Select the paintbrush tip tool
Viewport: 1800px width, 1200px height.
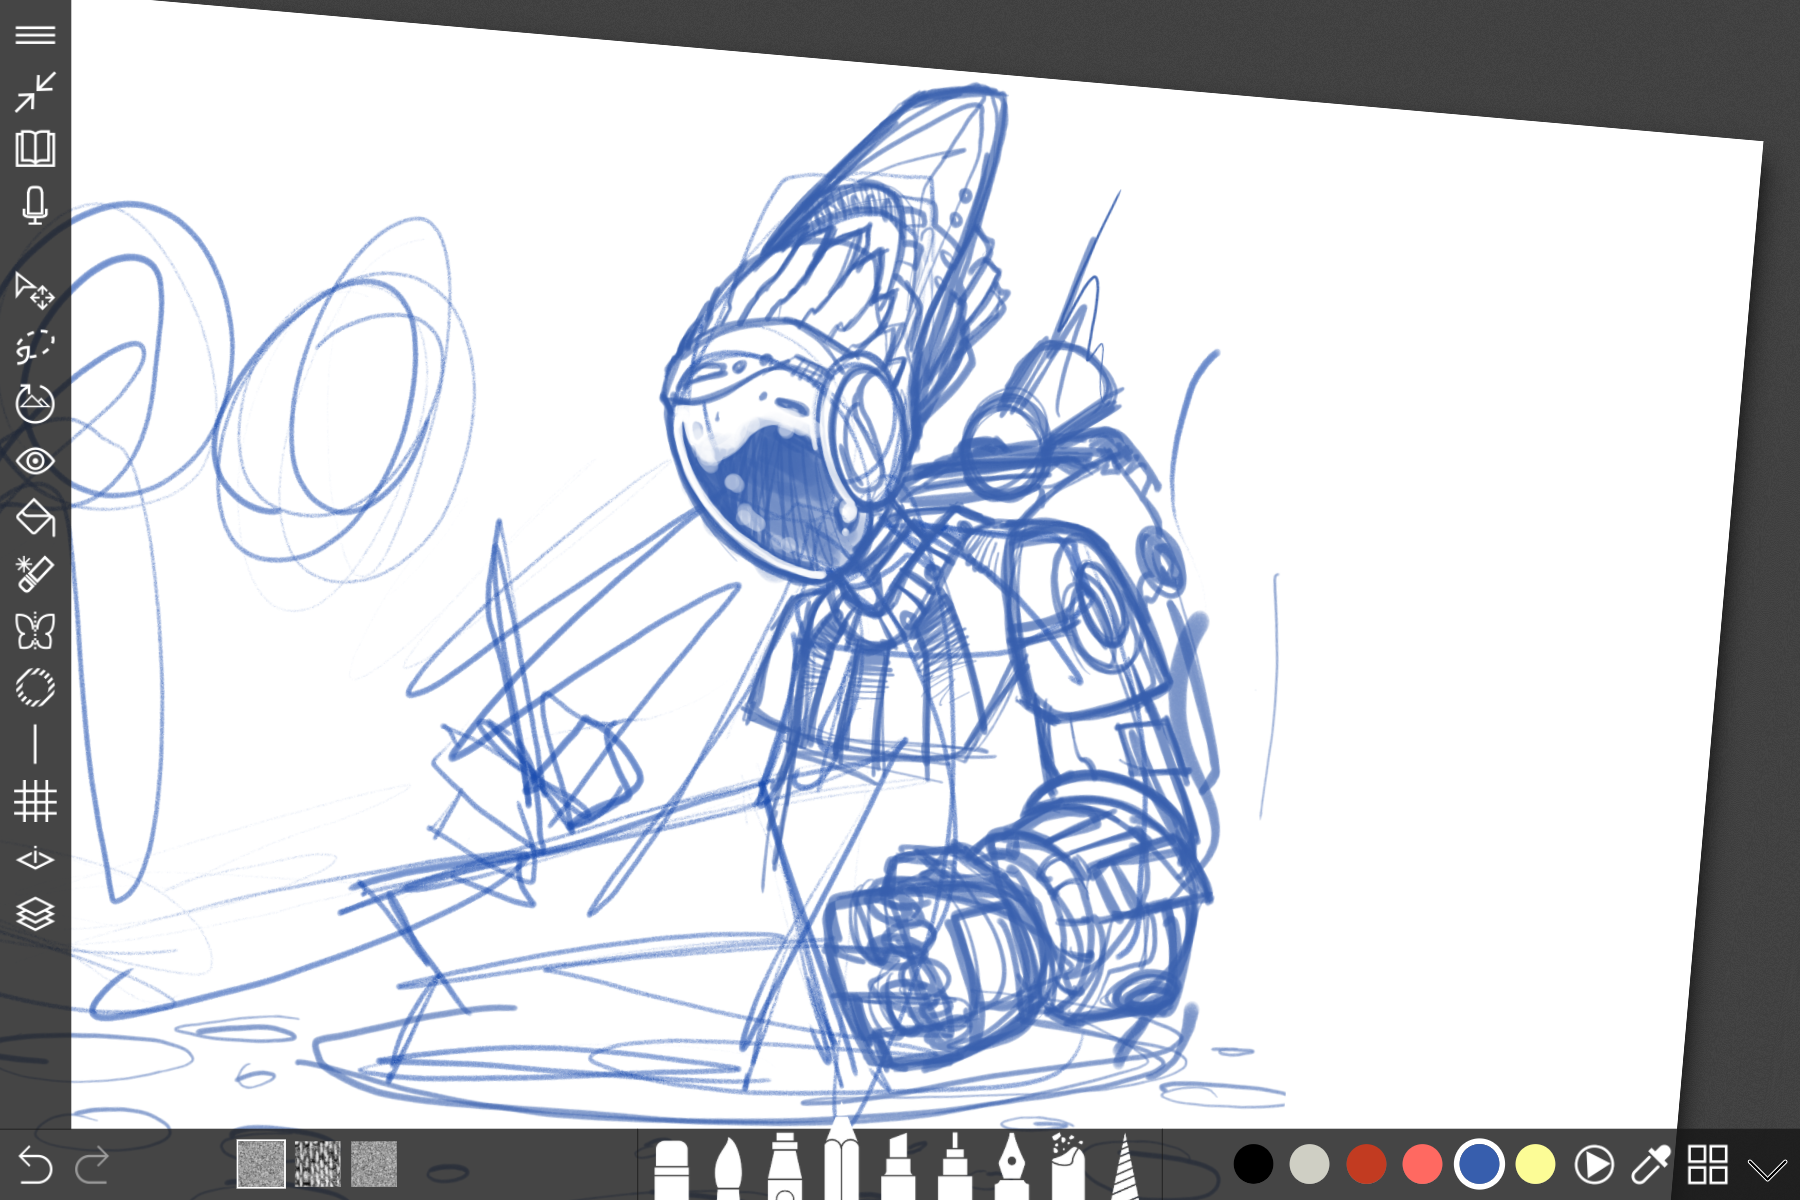tap(728, 1168)
